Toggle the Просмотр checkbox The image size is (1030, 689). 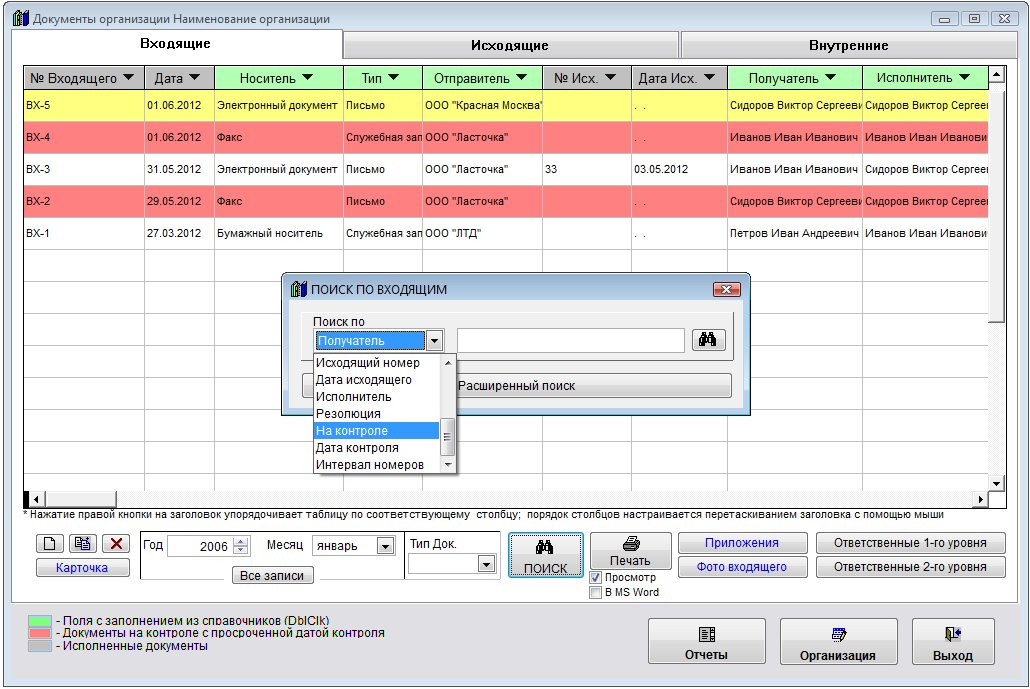coord(596,577)
